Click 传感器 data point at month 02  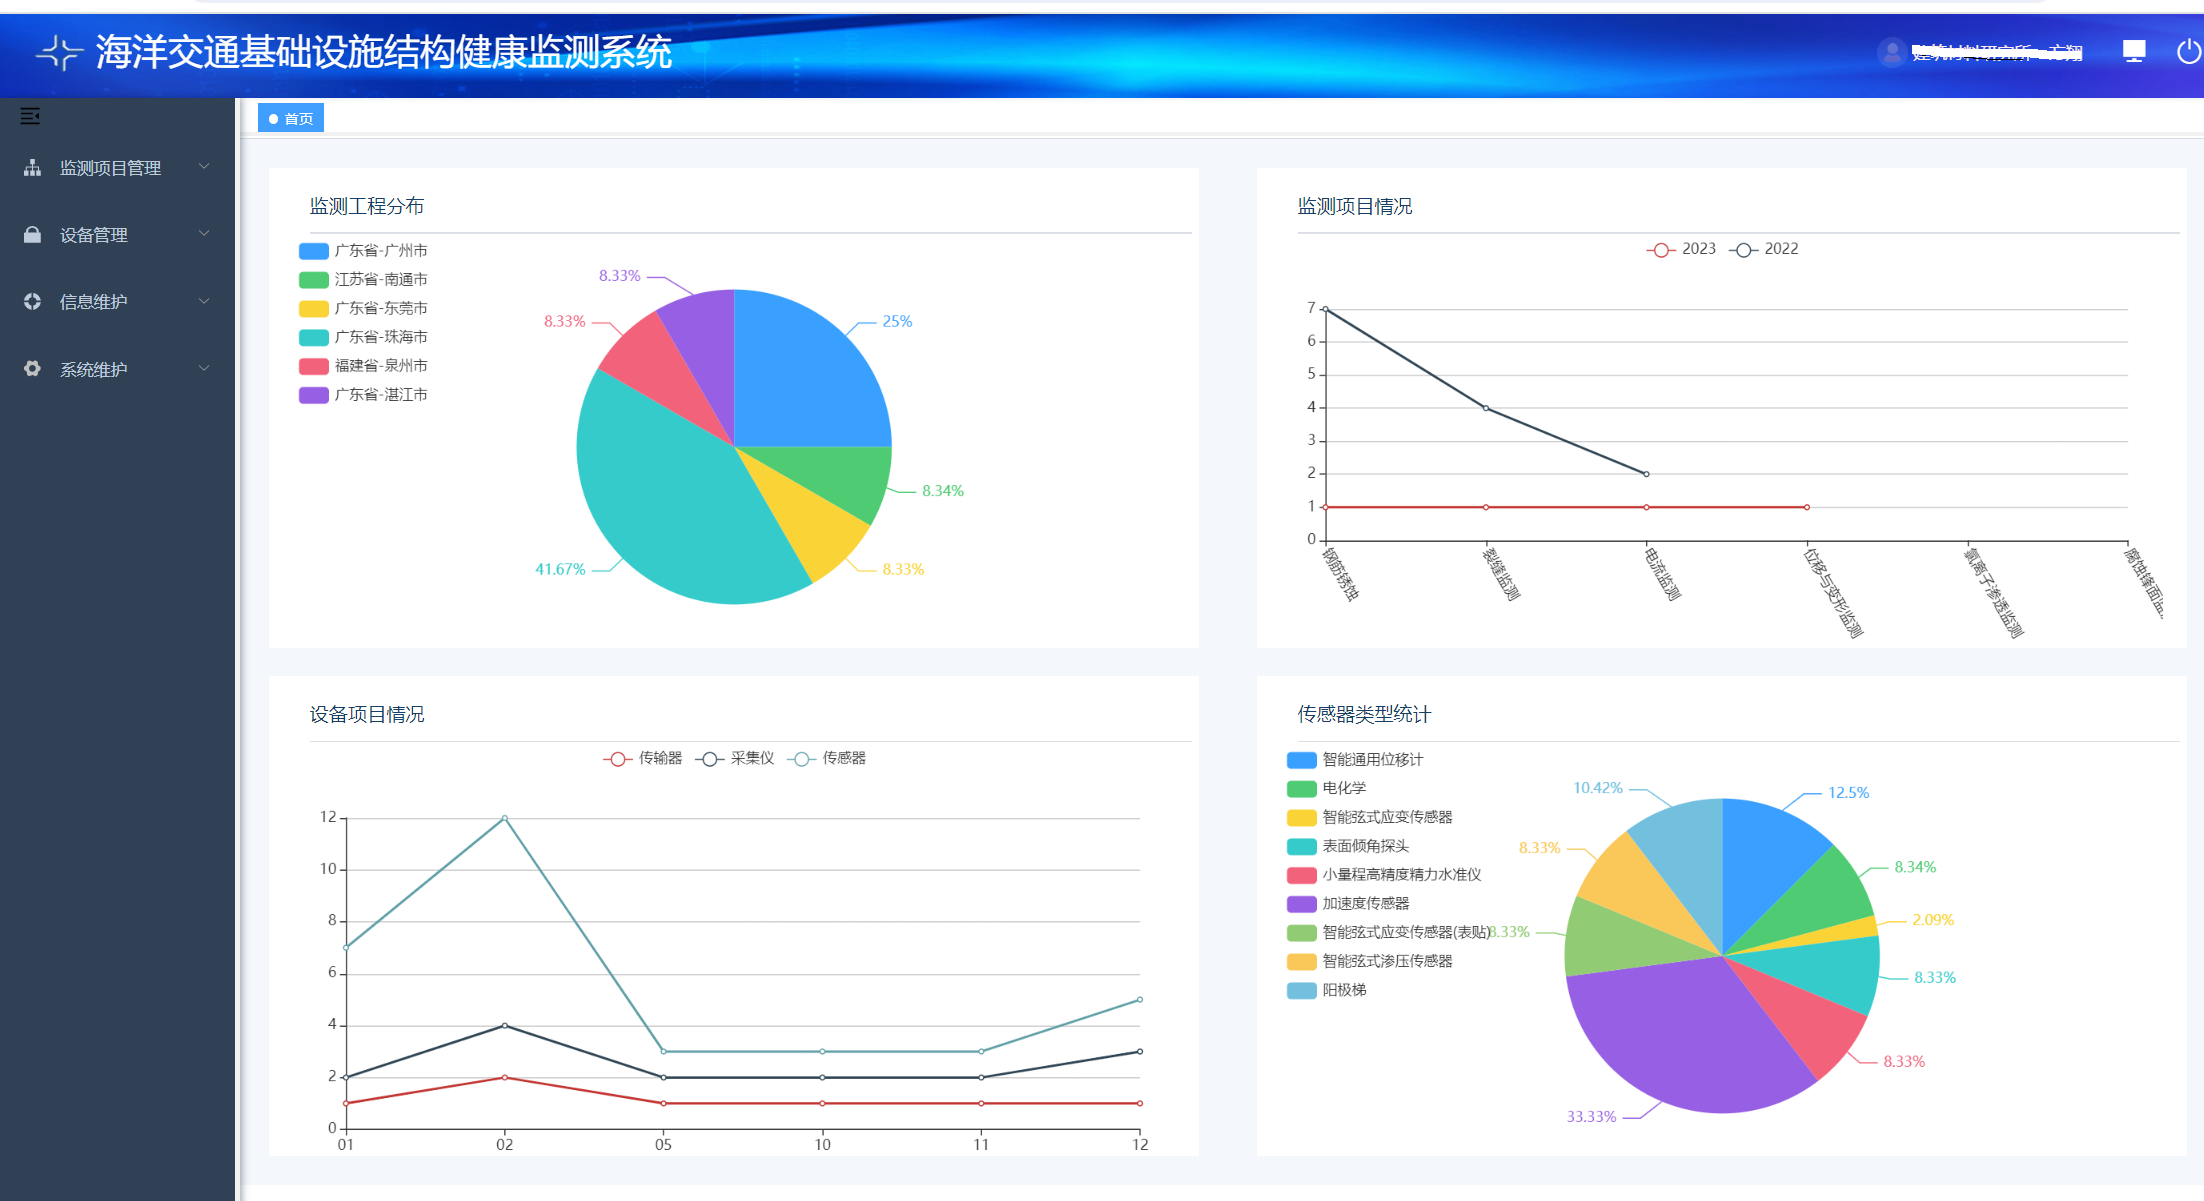[504, 818]
